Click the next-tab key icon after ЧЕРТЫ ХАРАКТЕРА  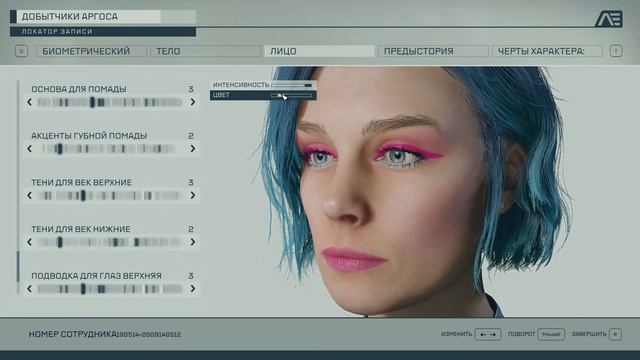616,51
